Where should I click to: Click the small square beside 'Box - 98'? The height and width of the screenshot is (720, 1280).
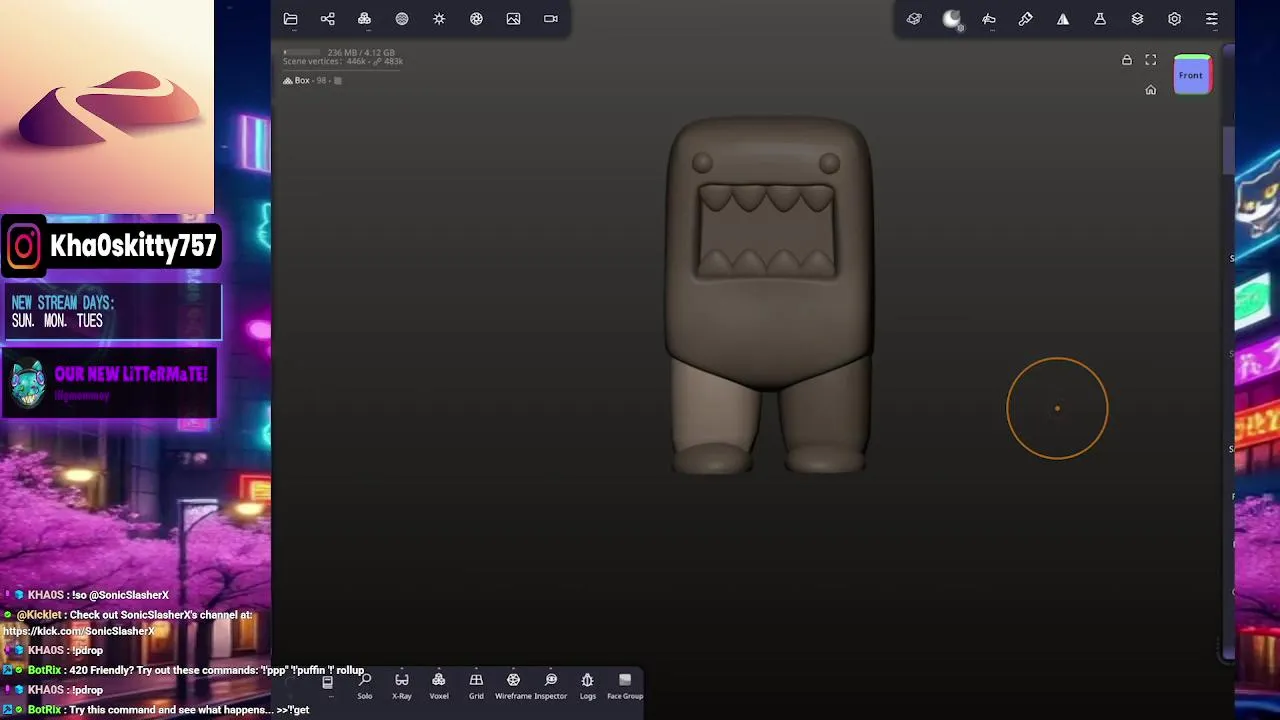pos(338,80)
